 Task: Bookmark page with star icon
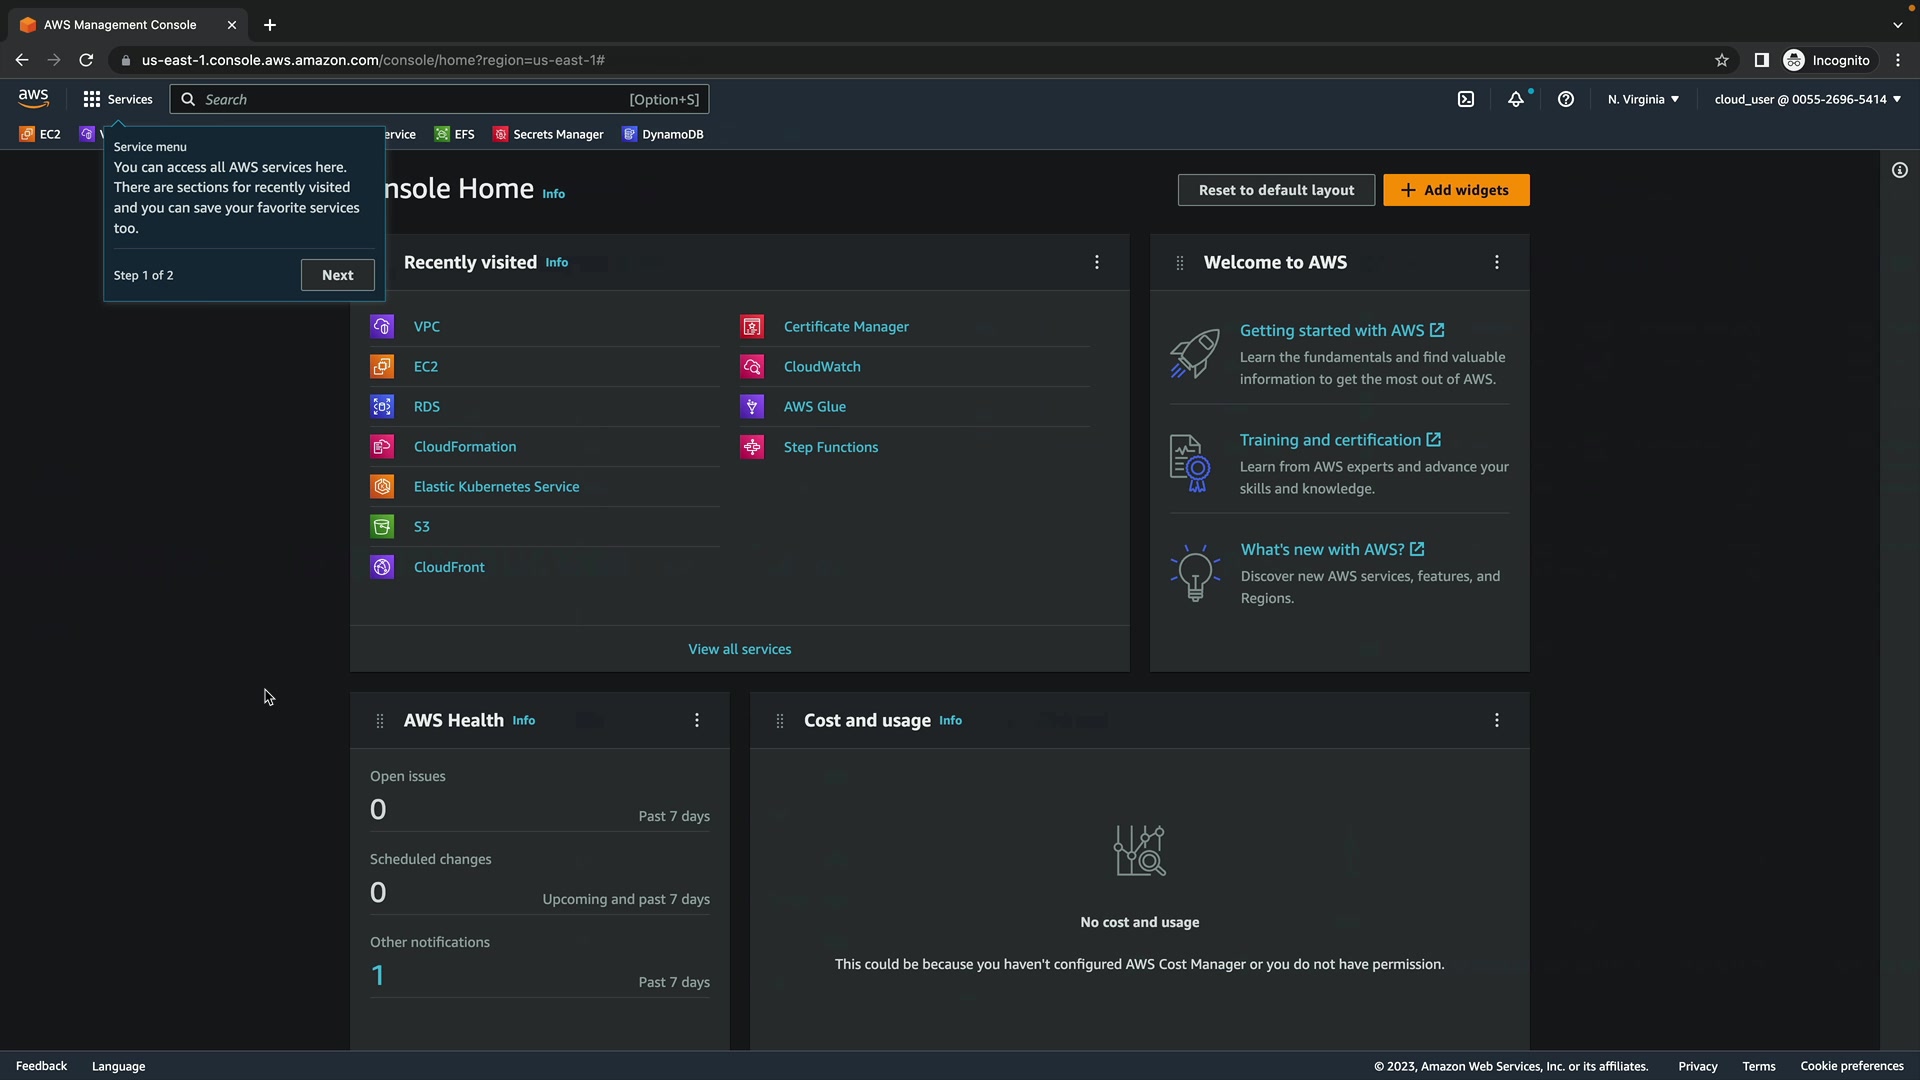(1722, 60)
